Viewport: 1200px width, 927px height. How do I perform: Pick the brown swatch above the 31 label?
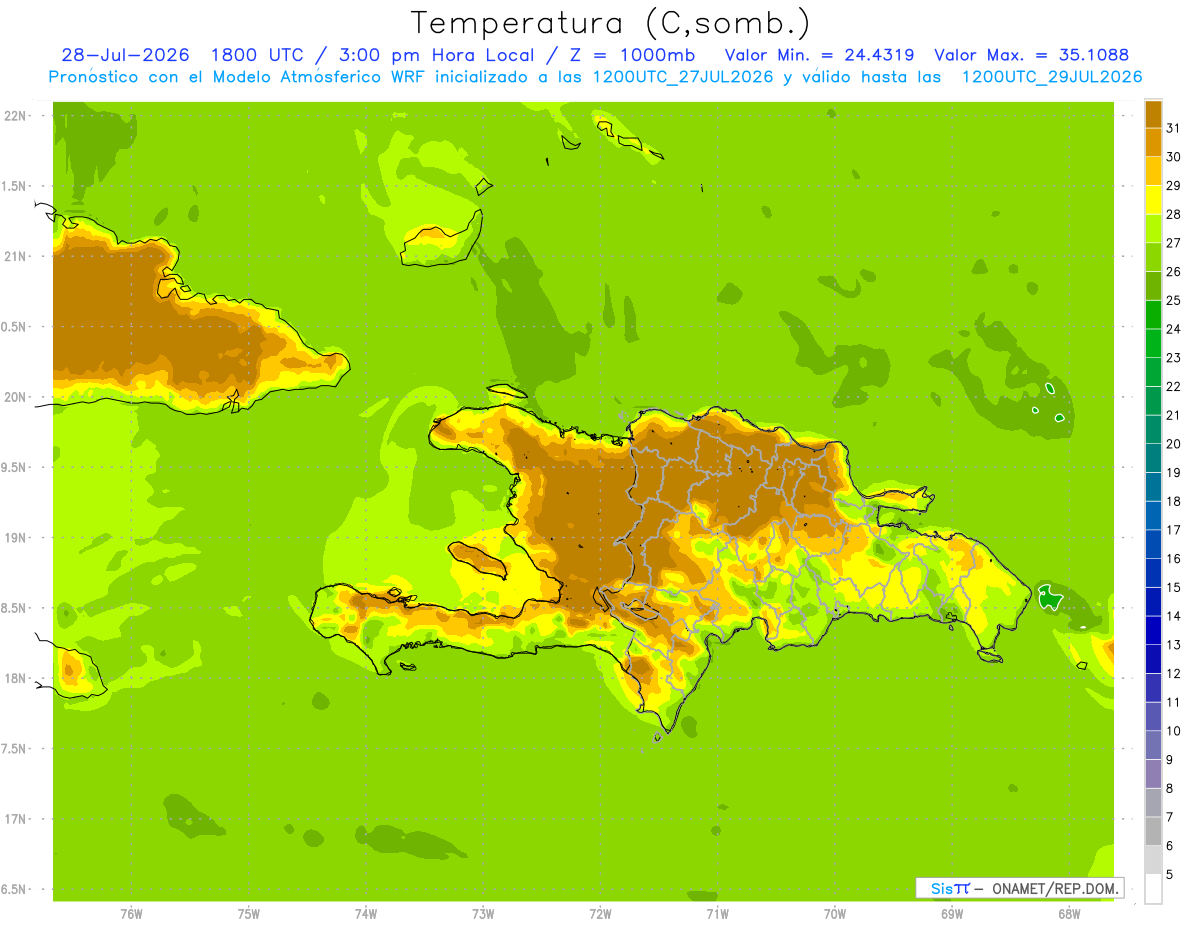pos(1153,114)
